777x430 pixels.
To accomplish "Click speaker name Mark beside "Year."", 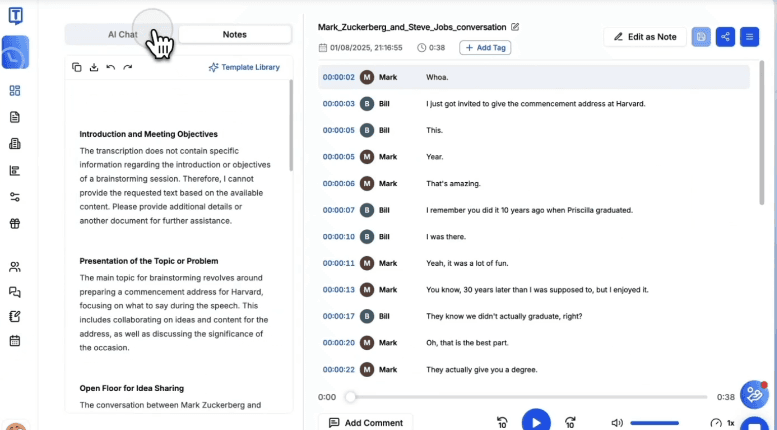I will tap(388, 157).
